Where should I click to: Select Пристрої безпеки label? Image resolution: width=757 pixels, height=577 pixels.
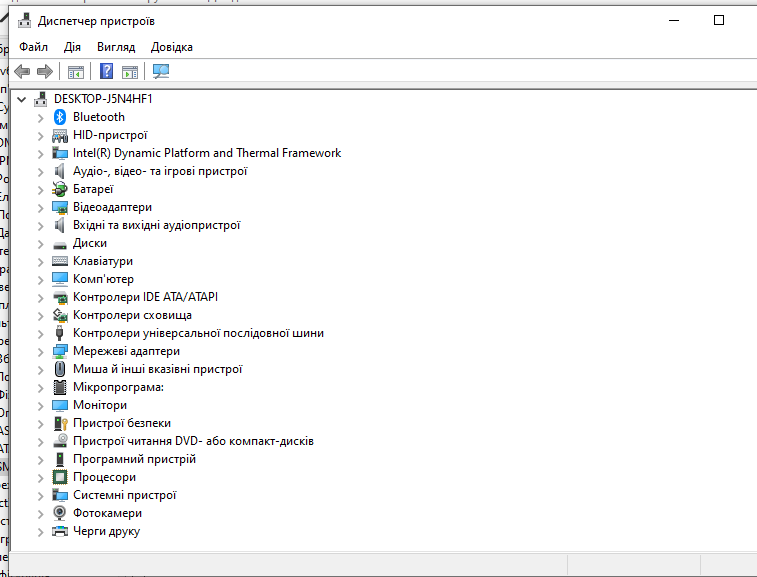[122, 423]
